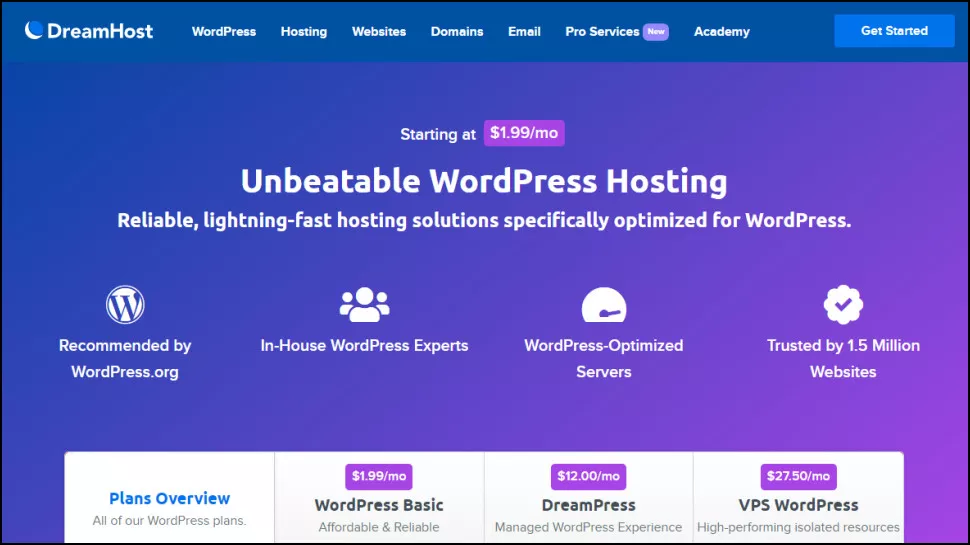Click 'All of our WordPress plans.' text

point(170,521)
